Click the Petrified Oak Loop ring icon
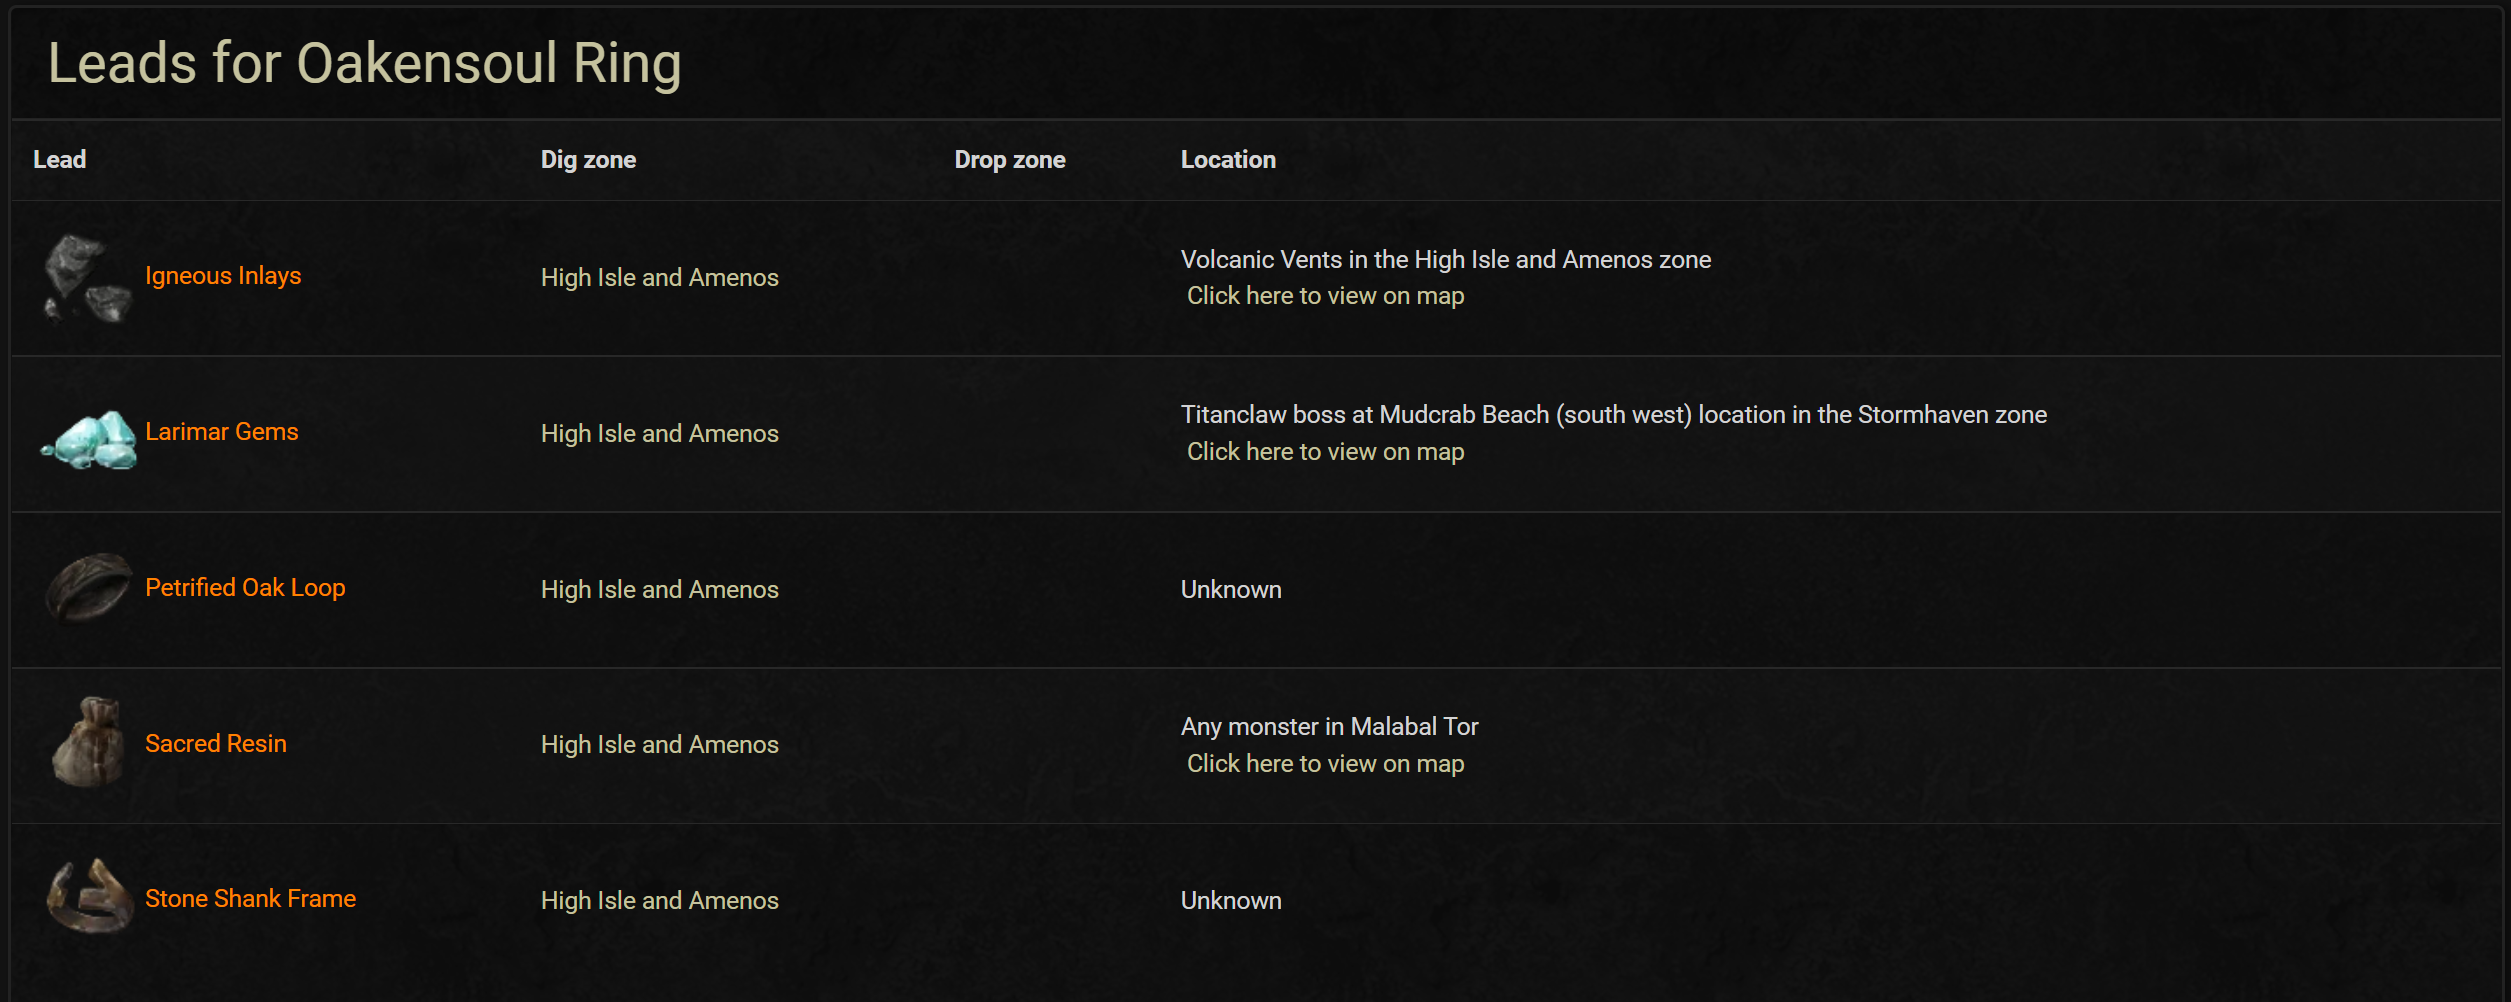This screenshot has width=2511, height=1002. click(x=88, y=588)
